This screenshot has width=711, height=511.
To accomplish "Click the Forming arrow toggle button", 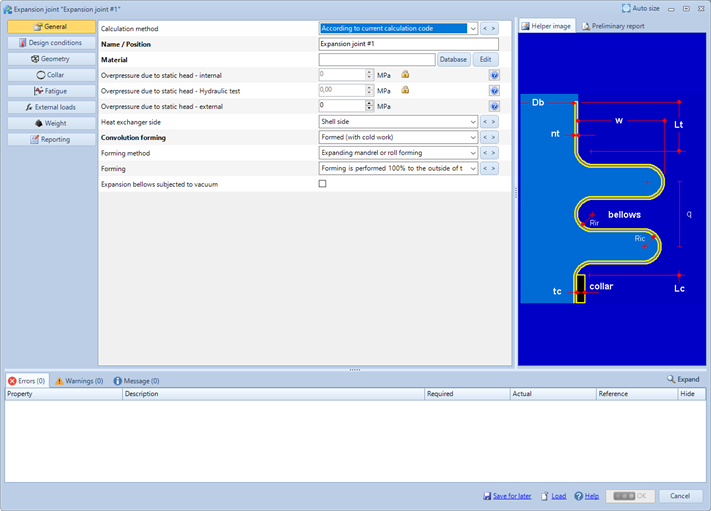I will [489, 169].
